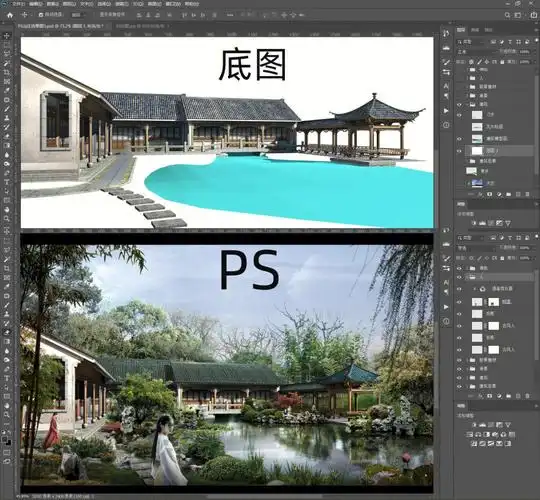Click Vibrance icon in lower Adjustments panel
Viewport: 540px width, 500px height.
tap(508, 425)
